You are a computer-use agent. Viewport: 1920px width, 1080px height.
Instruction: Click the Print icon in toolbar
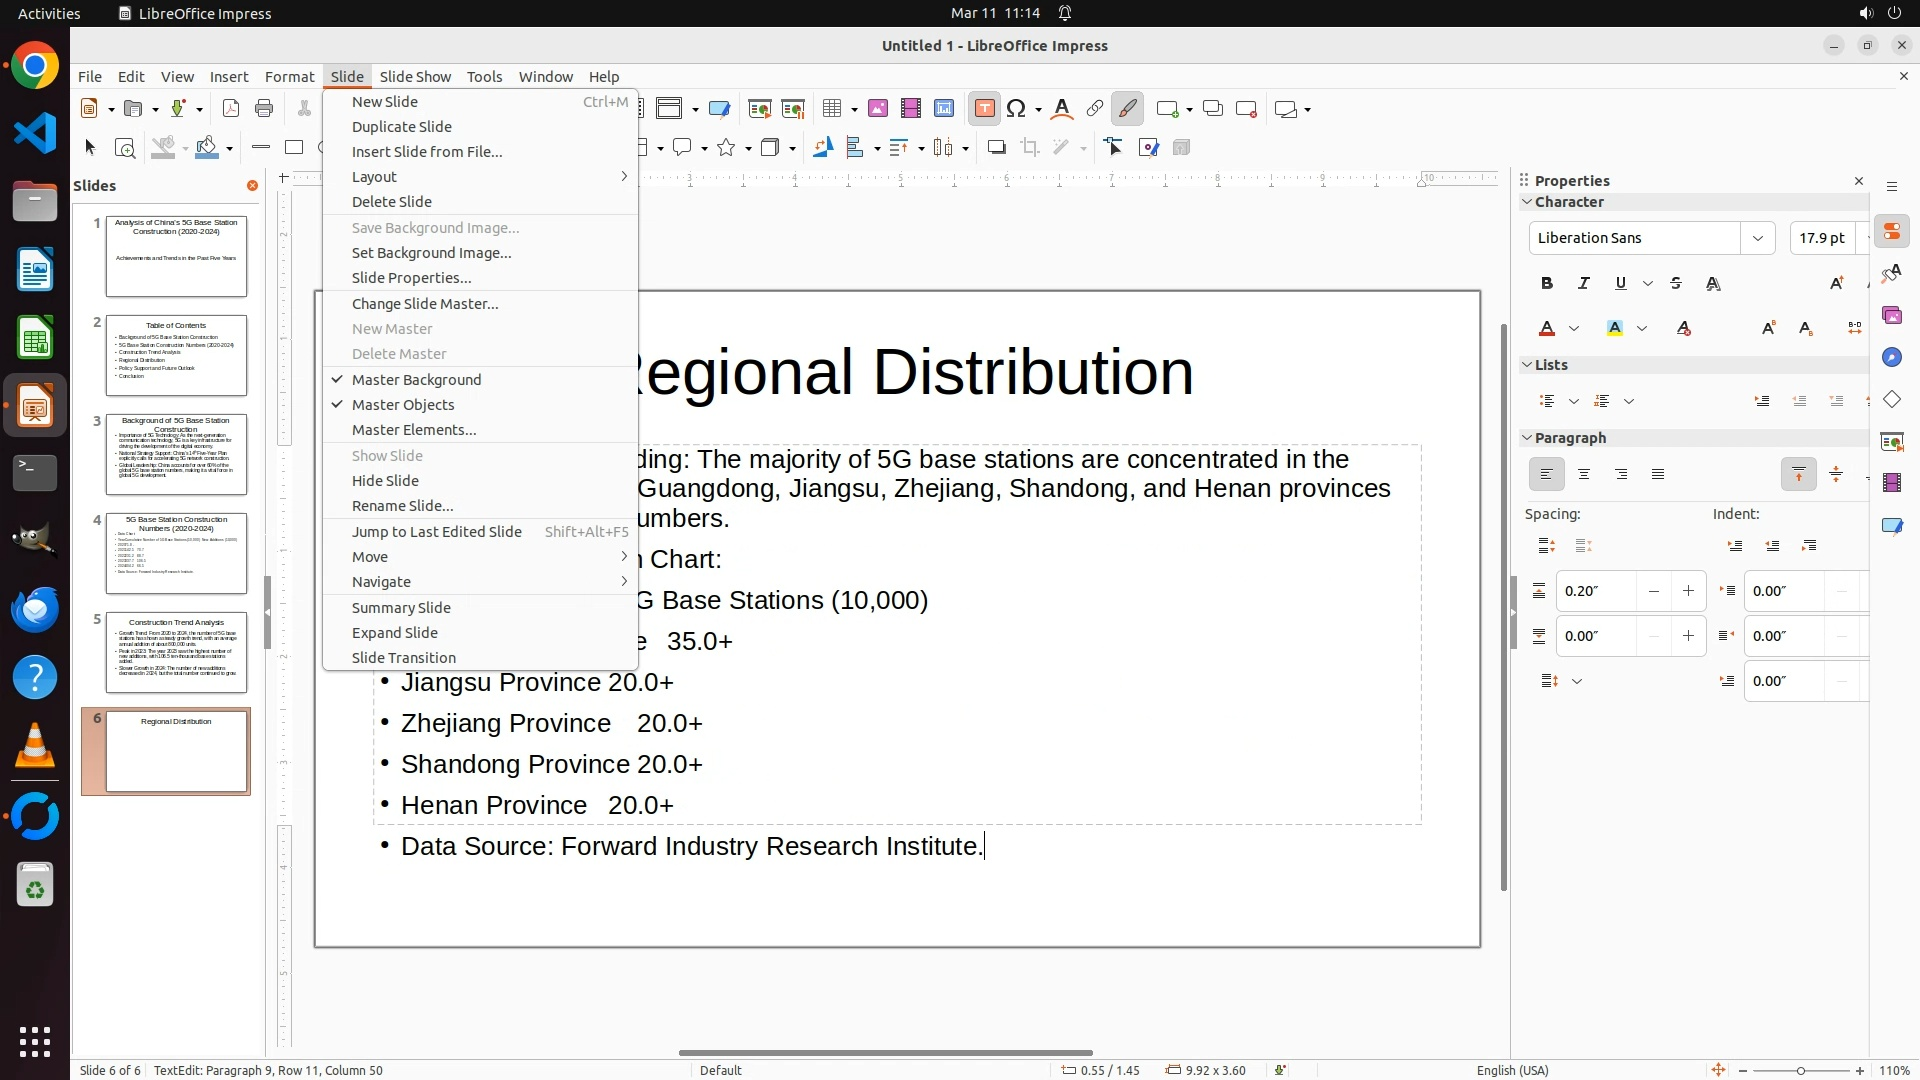pos(264,109)
